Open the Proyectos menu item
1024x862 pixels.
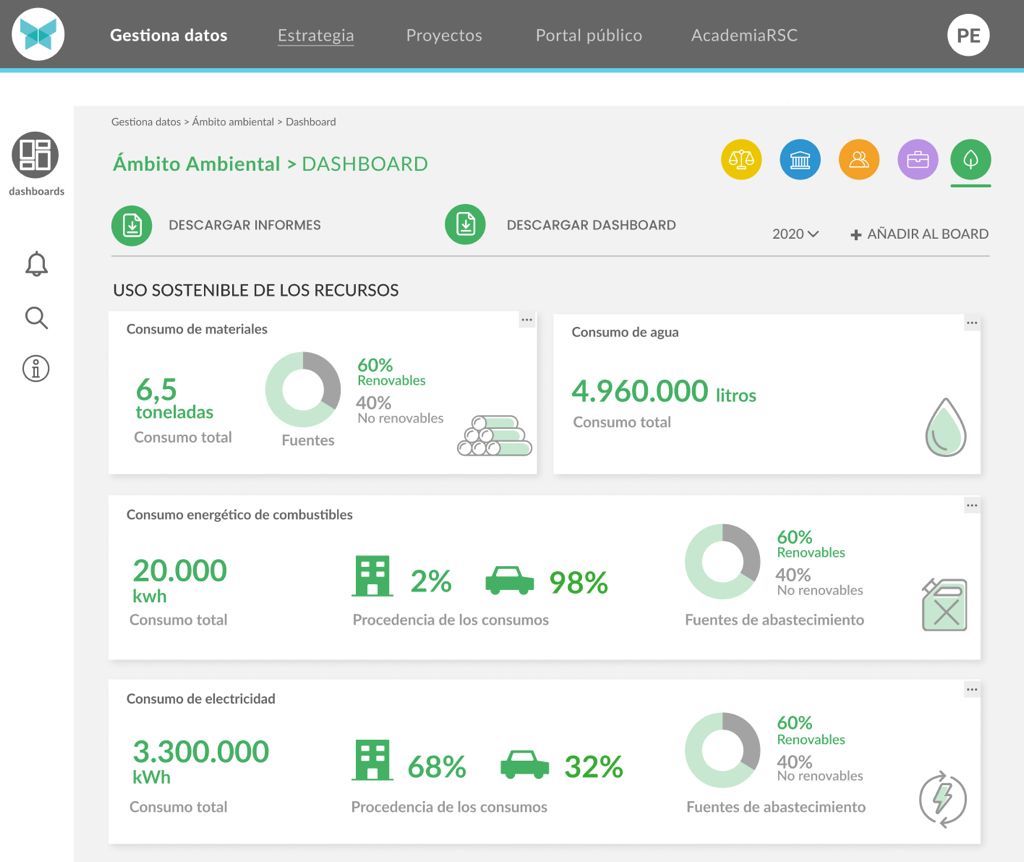click(x=444, y=35)
